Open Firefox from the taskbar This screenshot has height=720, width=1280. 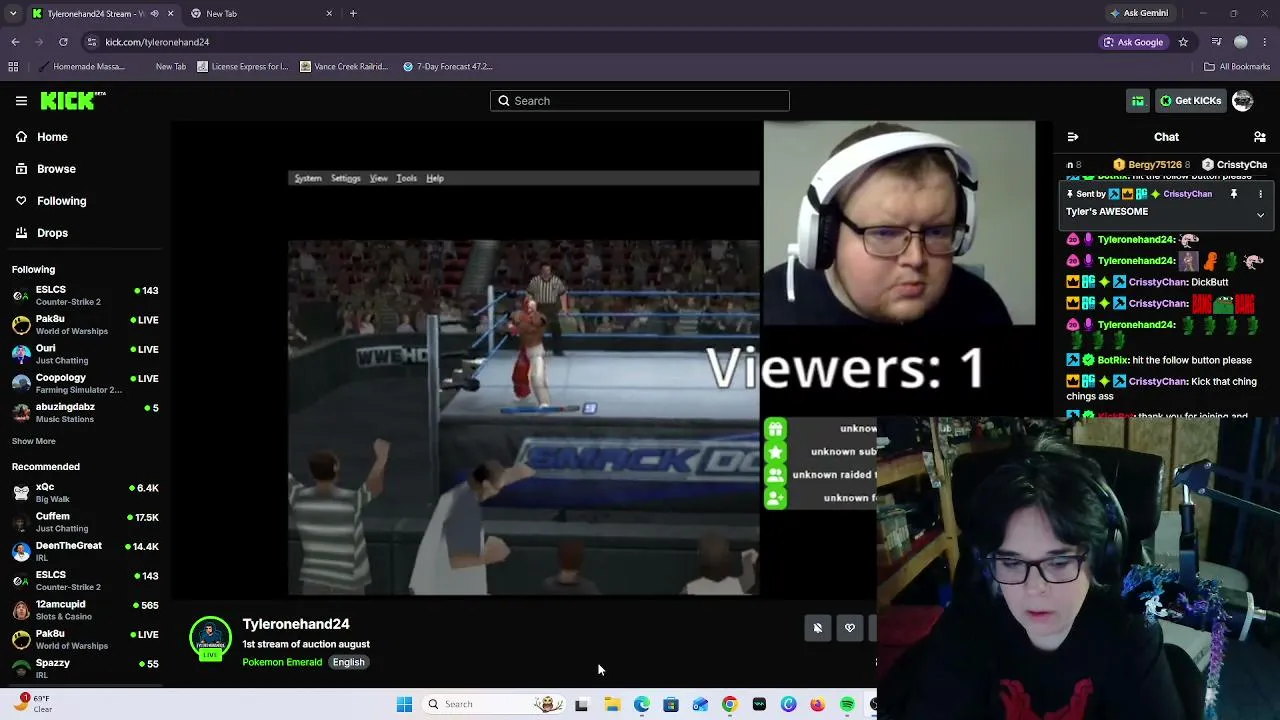pos(818,705)
